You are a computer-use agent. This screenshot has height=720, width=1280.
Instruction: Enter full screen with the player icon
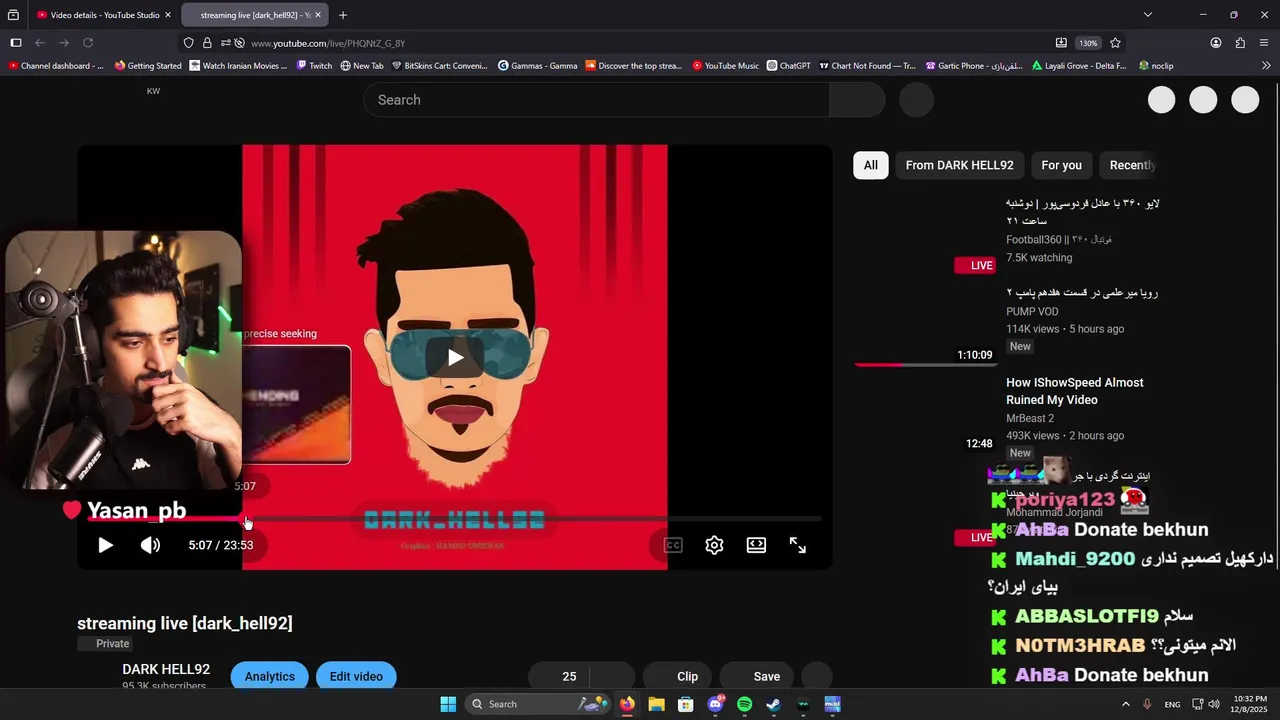click(798, 545)
